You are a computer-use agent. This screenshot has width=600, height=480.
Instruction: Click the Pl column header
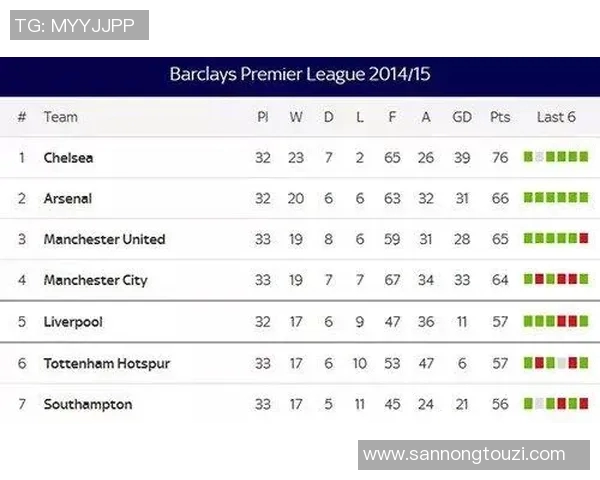[x=263, y=117]
